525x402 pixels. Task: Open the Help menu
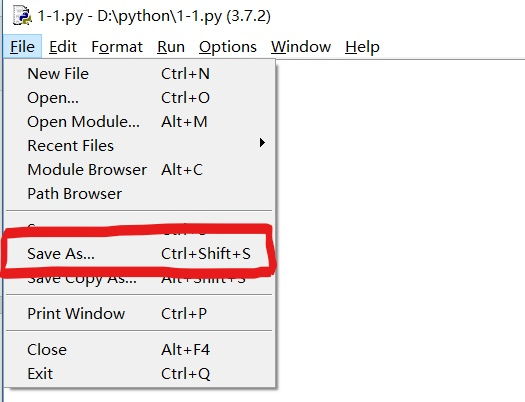click(x=362, y=47)
